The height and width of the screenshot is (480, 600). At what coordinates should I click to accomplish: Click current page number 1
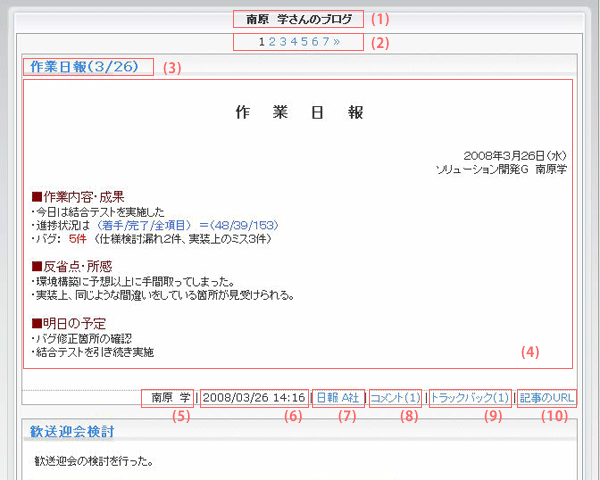coord(262,41)
